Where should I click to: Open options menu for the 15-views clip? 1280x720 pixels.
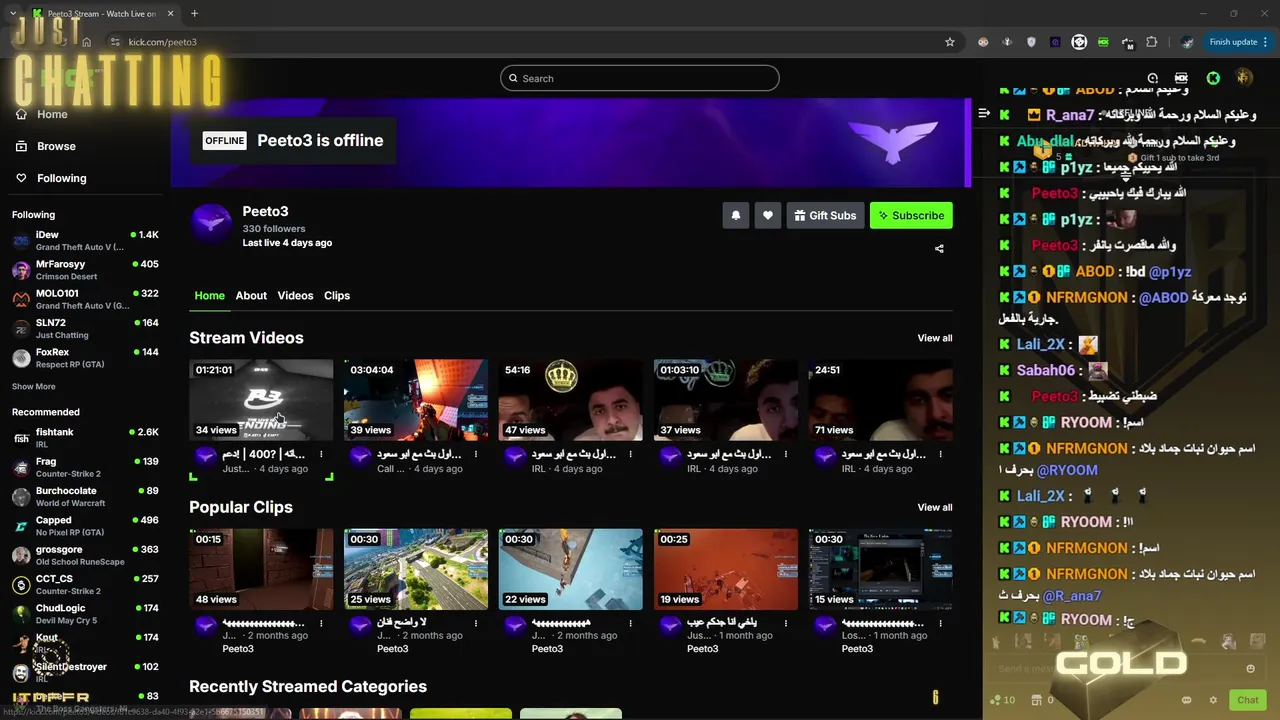940,623
